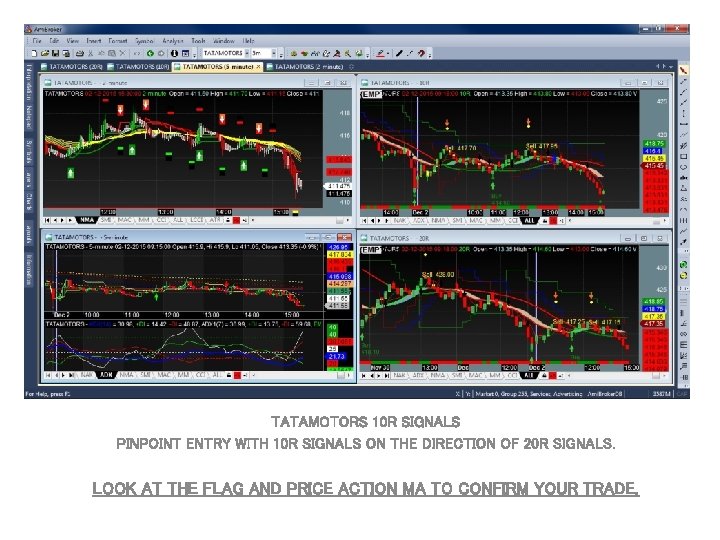Image resolution: width=720 pixels, height=540 pixels.
Task: Click the Save floppy disk icon
Action: [x=56, y=53]
